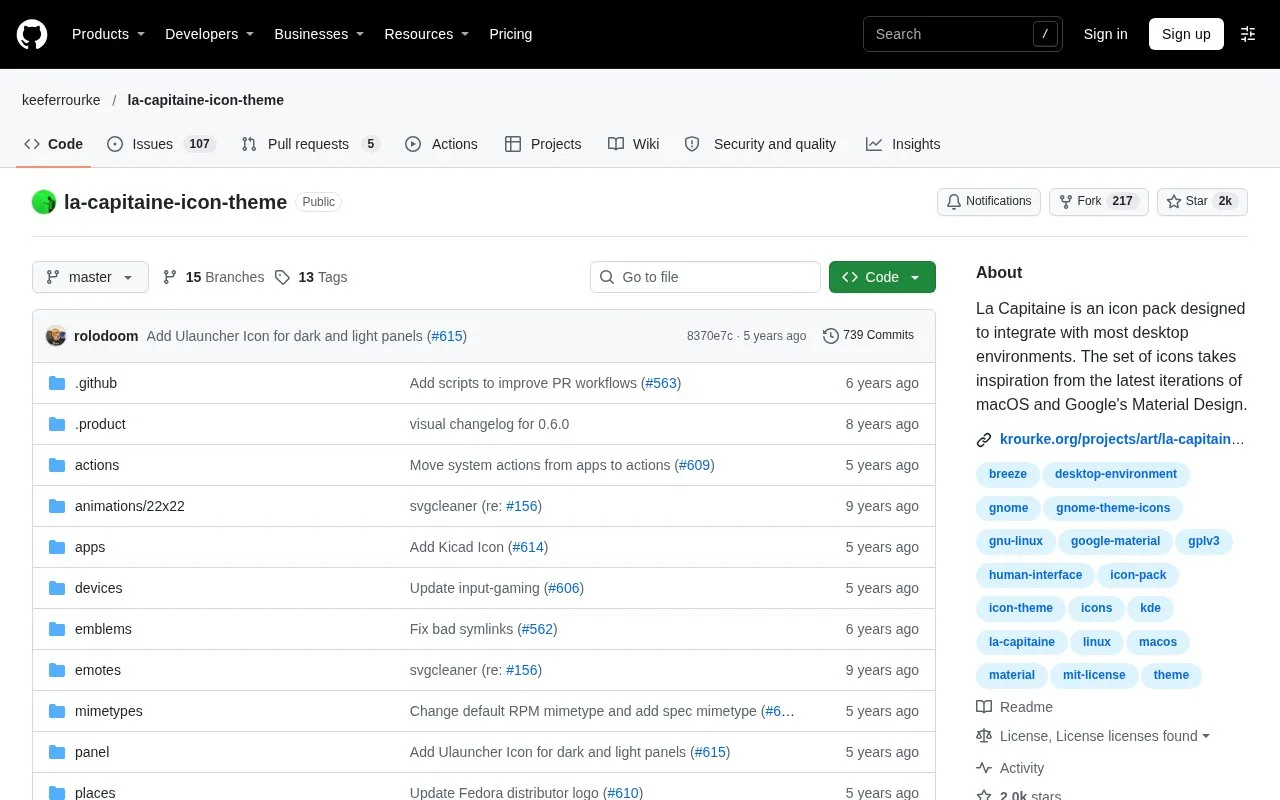Star the repository with the Star button
The height and width of the screenshot is (800, 1280).
pyautogui.click(x=1202, y=202)
